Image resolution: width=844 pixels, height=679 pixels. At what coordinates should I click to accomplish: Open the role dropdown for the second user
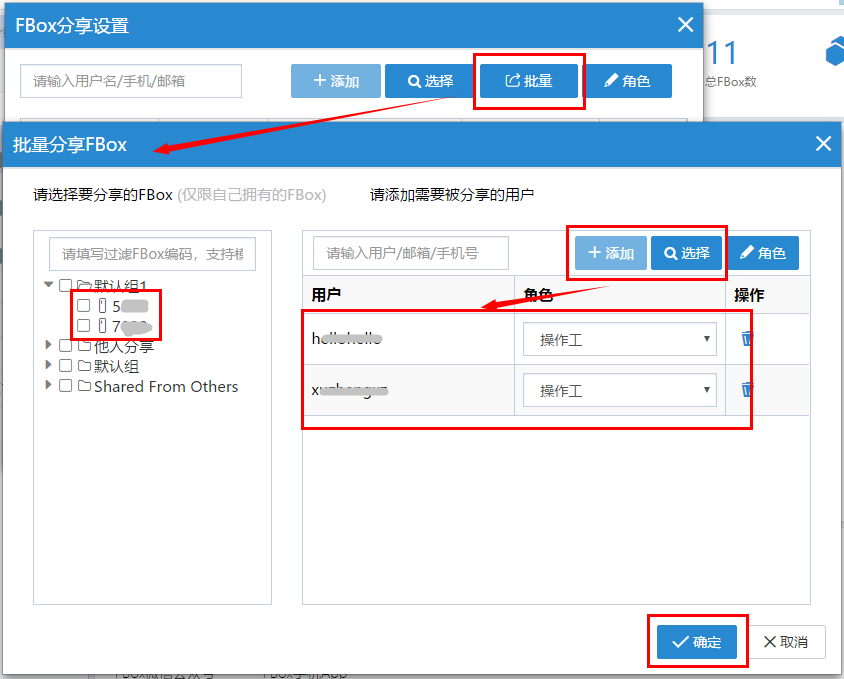[x=619, y=390]
